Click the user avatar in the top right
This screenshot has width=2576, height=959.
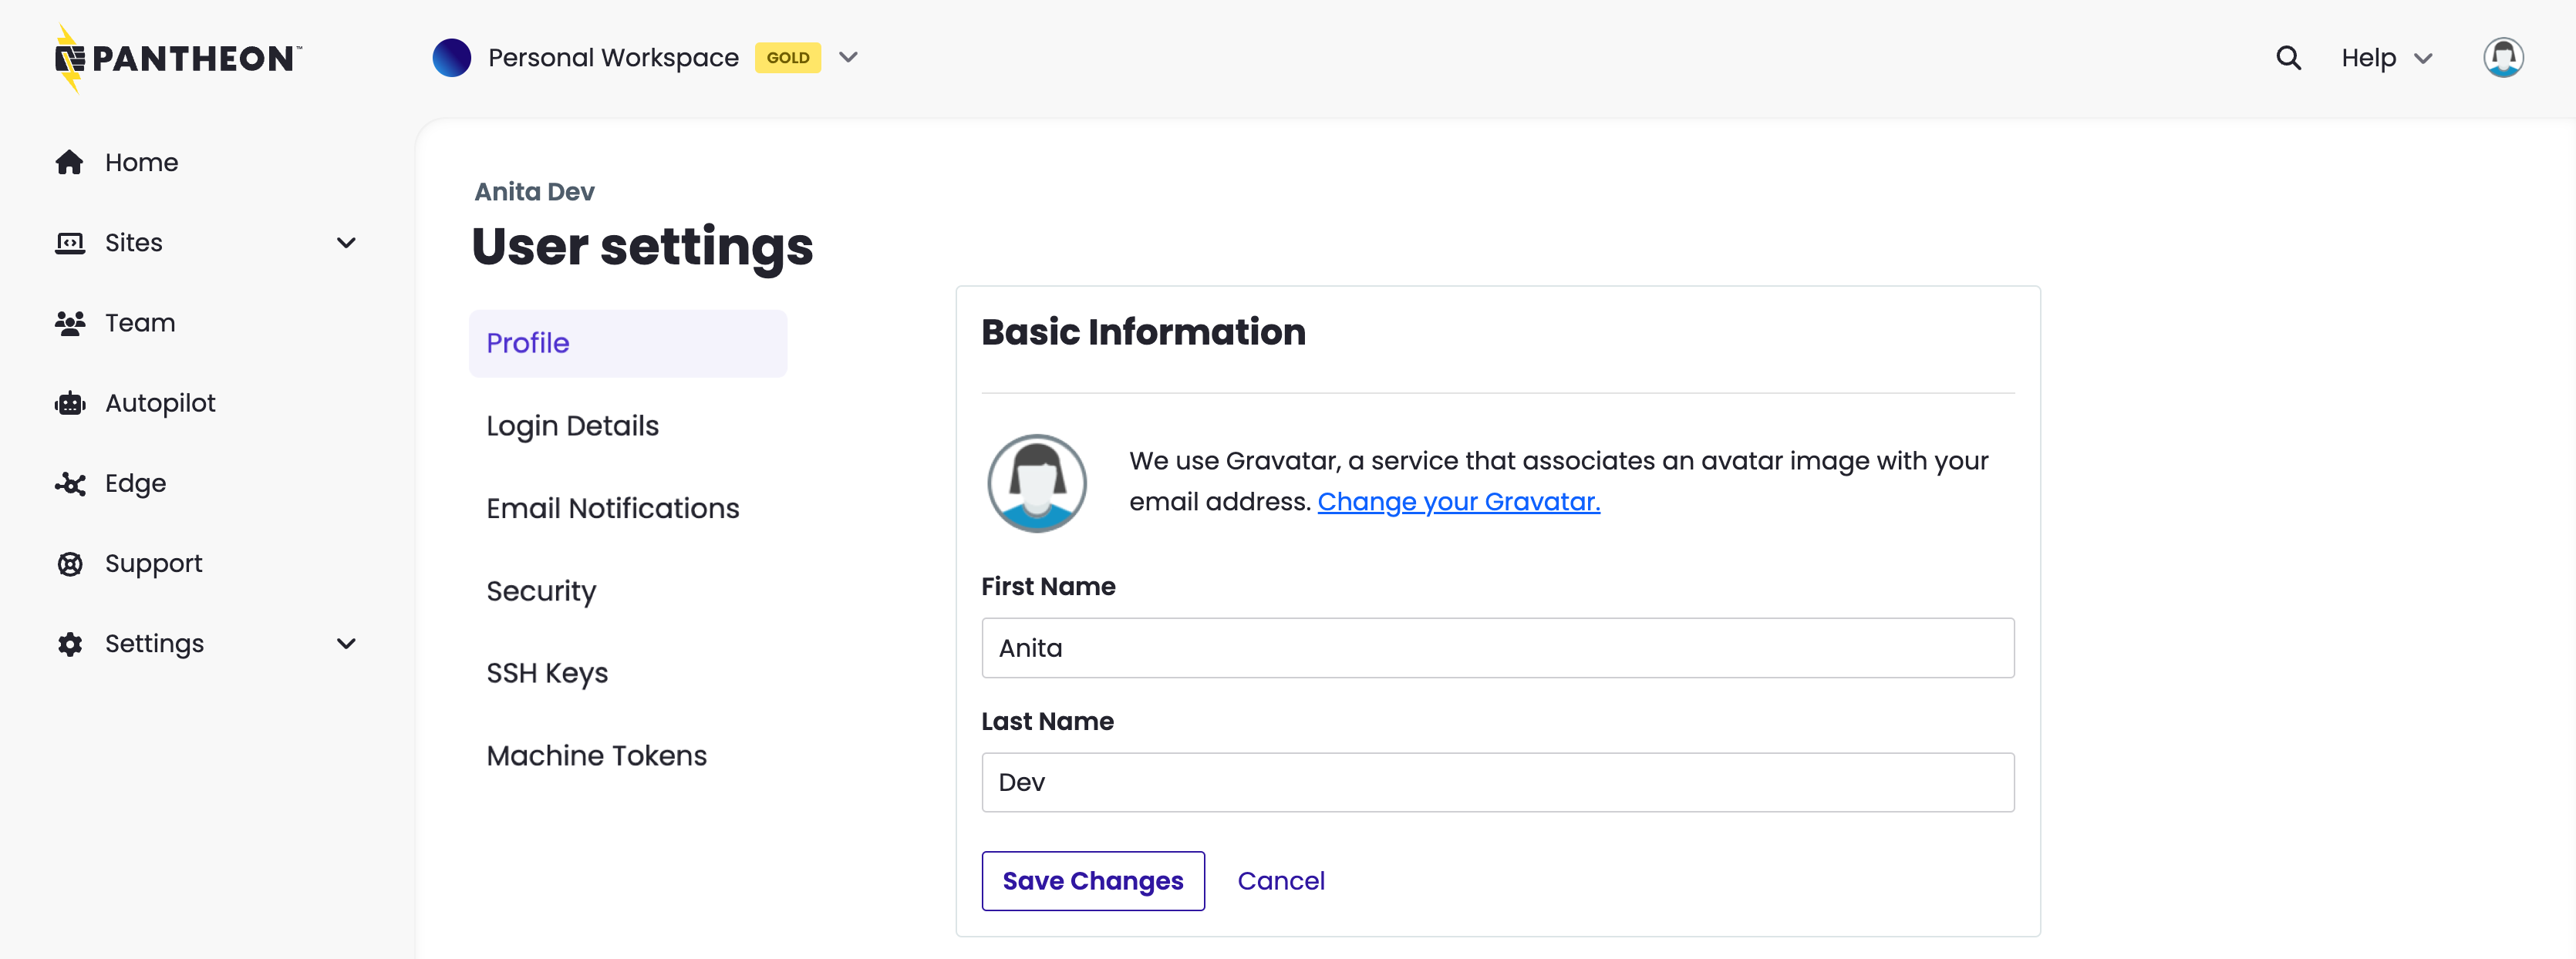[x=2504, y=57]
